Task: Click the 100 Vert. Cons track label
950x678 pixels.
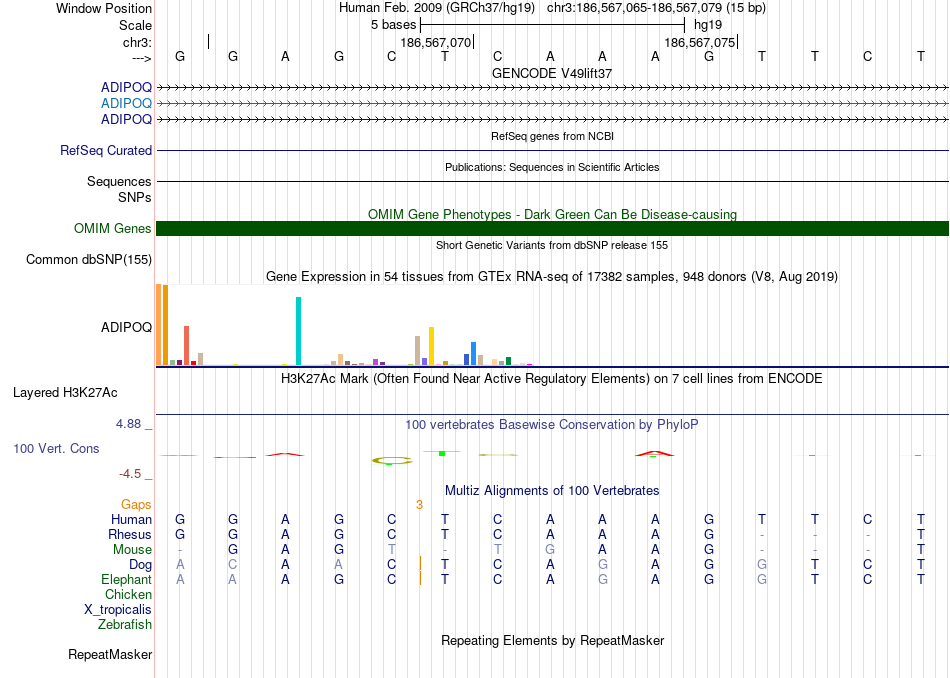Action: click(56, 448)
